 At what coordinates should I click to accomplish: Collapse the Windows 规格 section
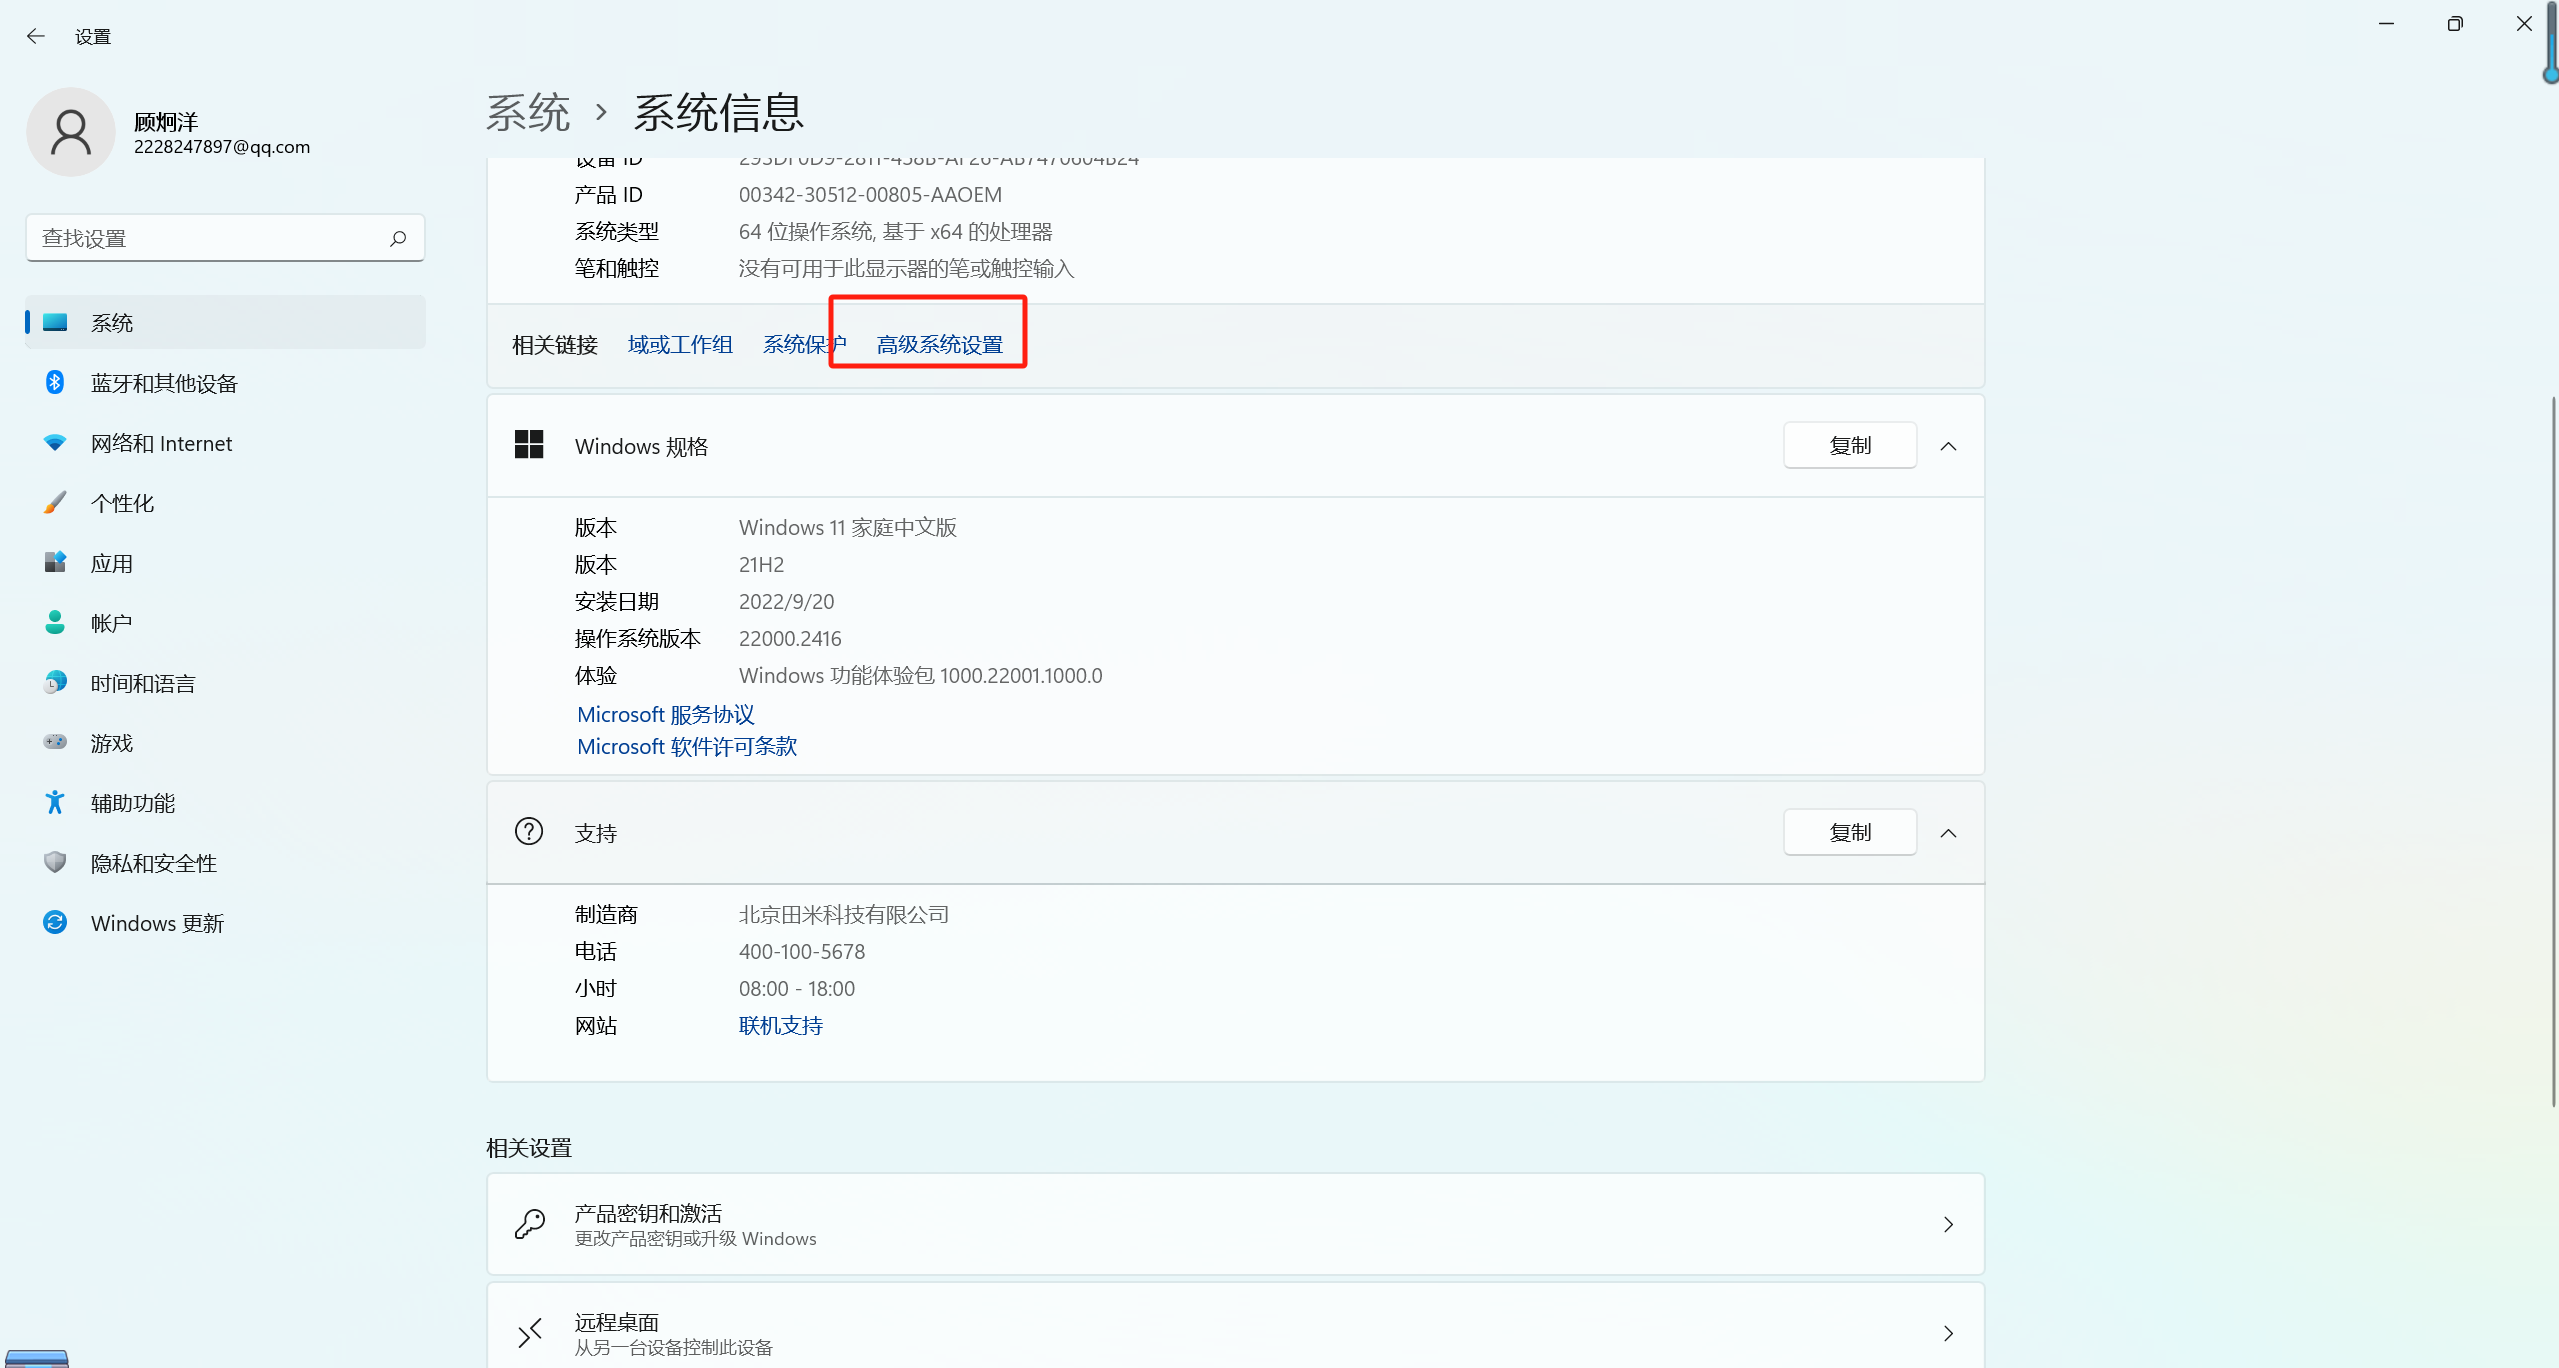coord(1948,446)
